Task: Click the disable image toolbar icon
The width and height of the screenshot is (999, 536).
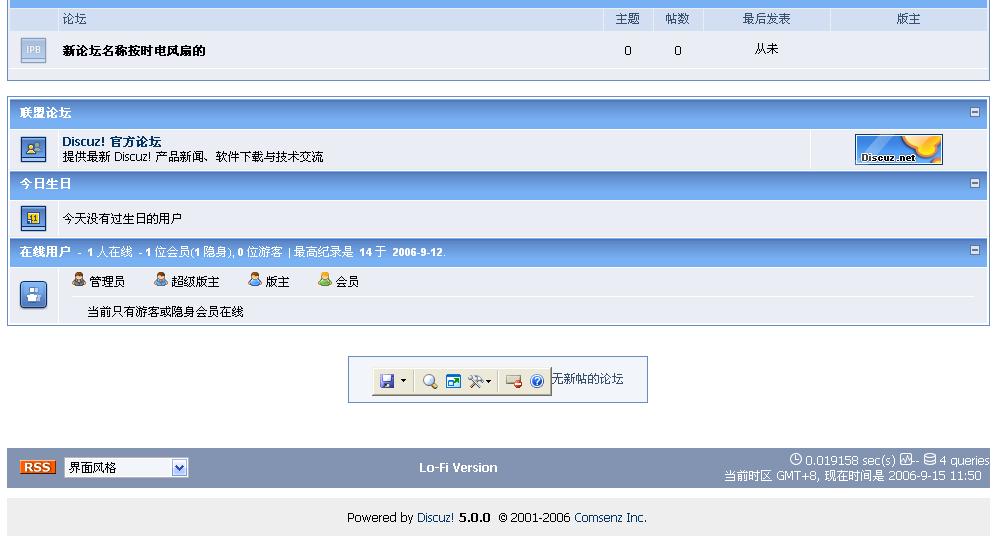Action: tap(514, 381)
